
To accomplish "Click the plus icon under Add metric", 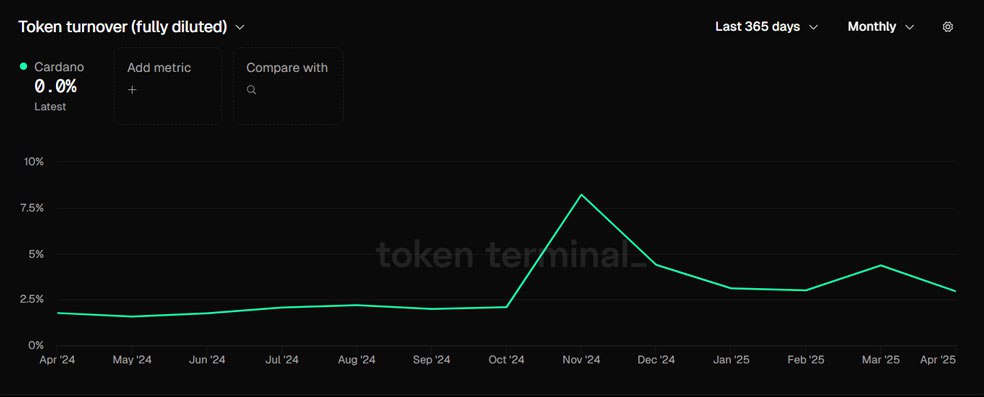I will 132,90.
